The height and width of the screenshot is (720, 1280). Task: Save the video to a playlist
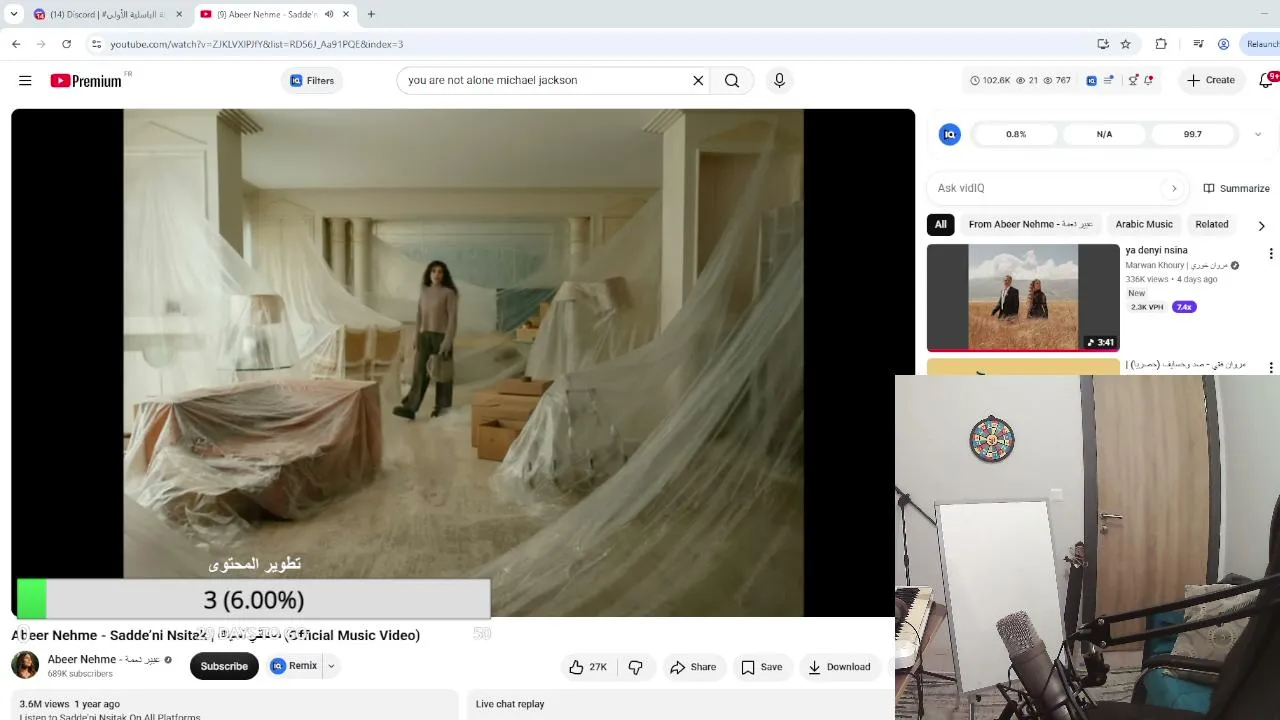pos(762,667)
